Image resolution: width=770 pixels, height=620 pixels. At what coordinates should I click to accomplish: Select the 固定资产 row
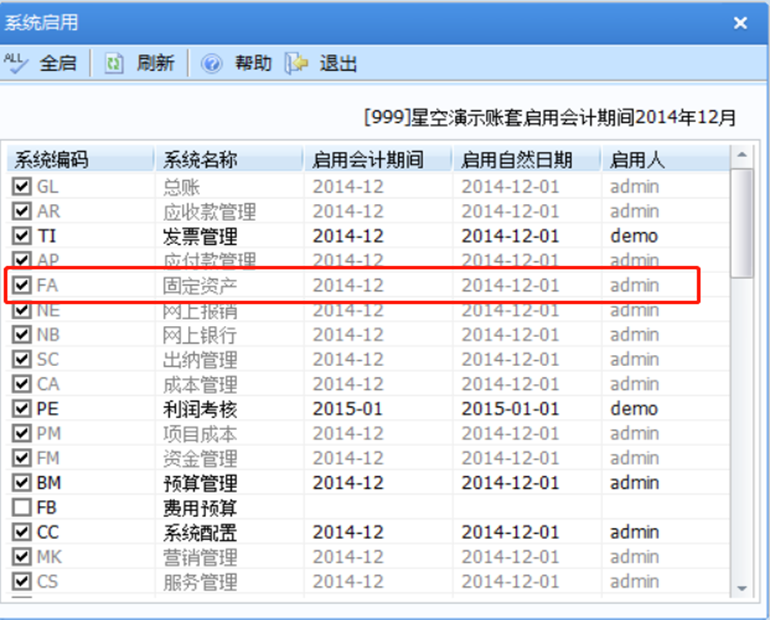[352, 285]
